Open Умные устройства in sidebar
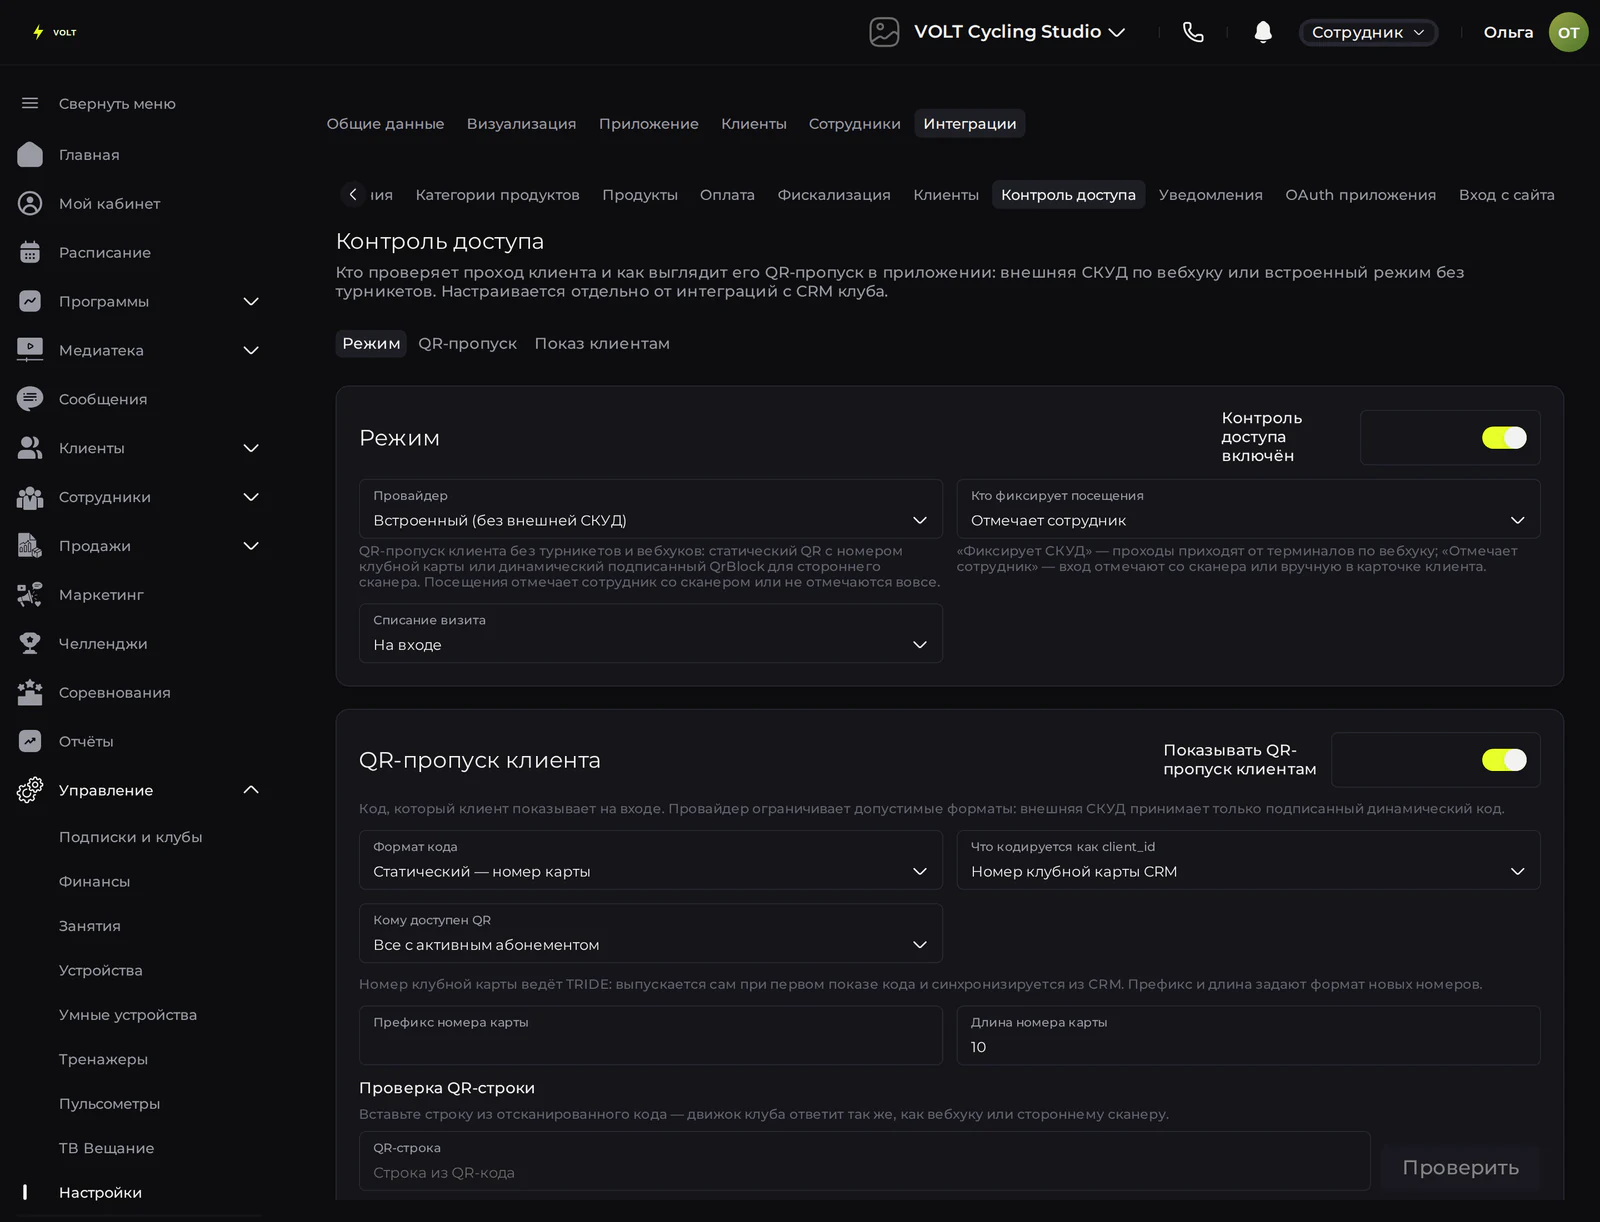The width and height of the screenshot is (1600, 1222). coord(128,1015)
